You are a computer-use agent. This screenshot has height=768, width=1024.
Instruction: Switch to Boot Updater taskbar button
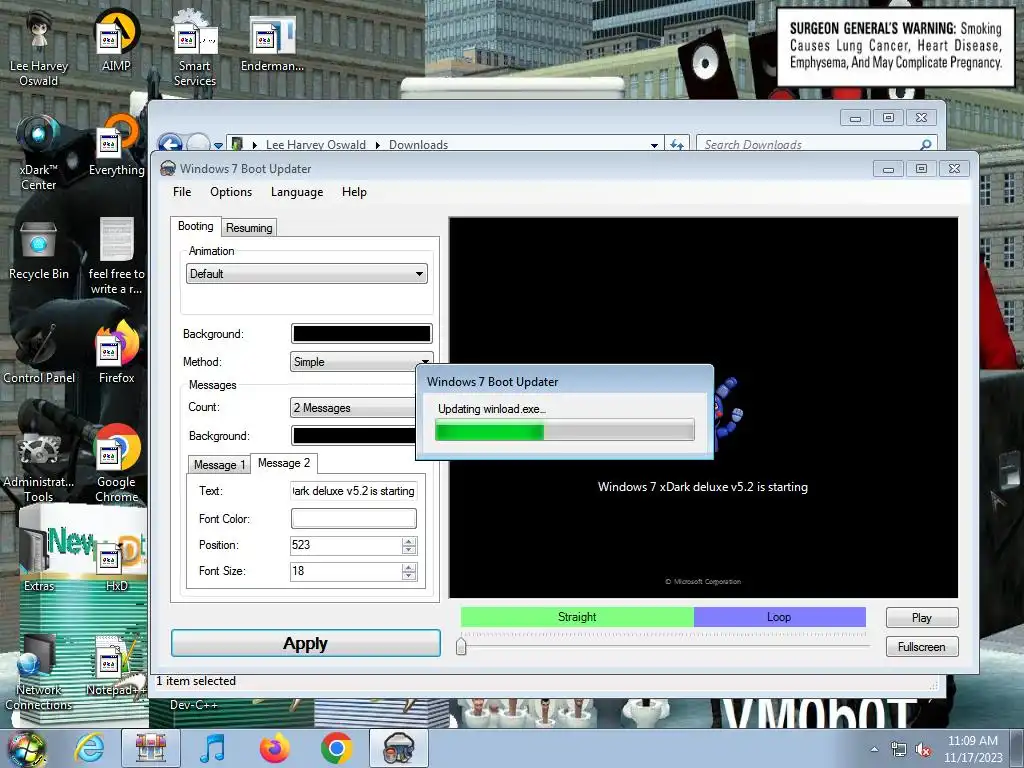[x=399, y=748]
